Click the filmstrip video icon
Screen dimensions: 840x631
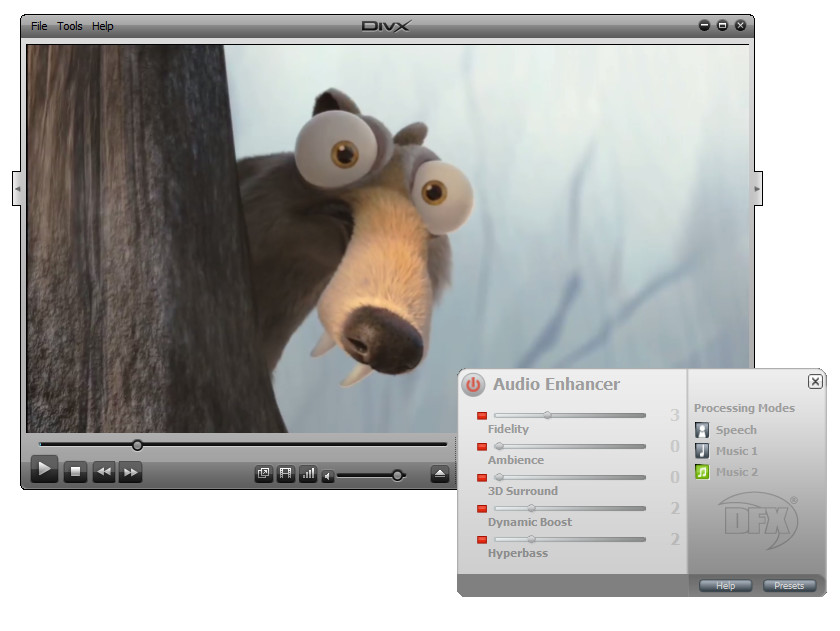(286, 474)
